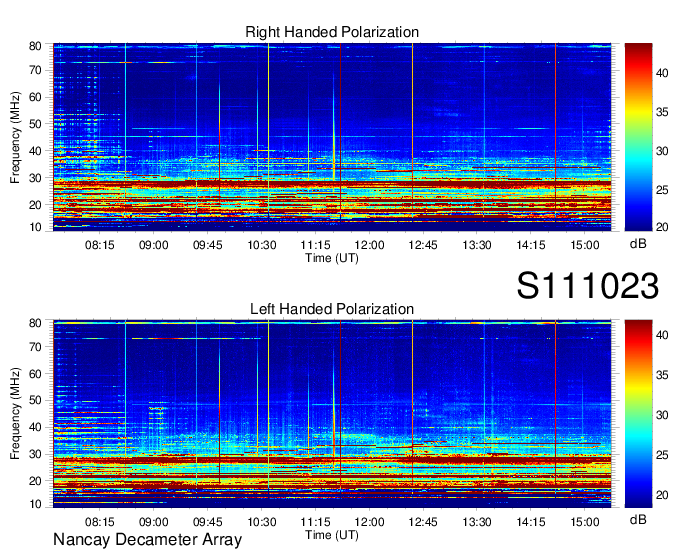Click the 40 value on Right Handed colorbar
Screen dimensions: 680x552
662,73
